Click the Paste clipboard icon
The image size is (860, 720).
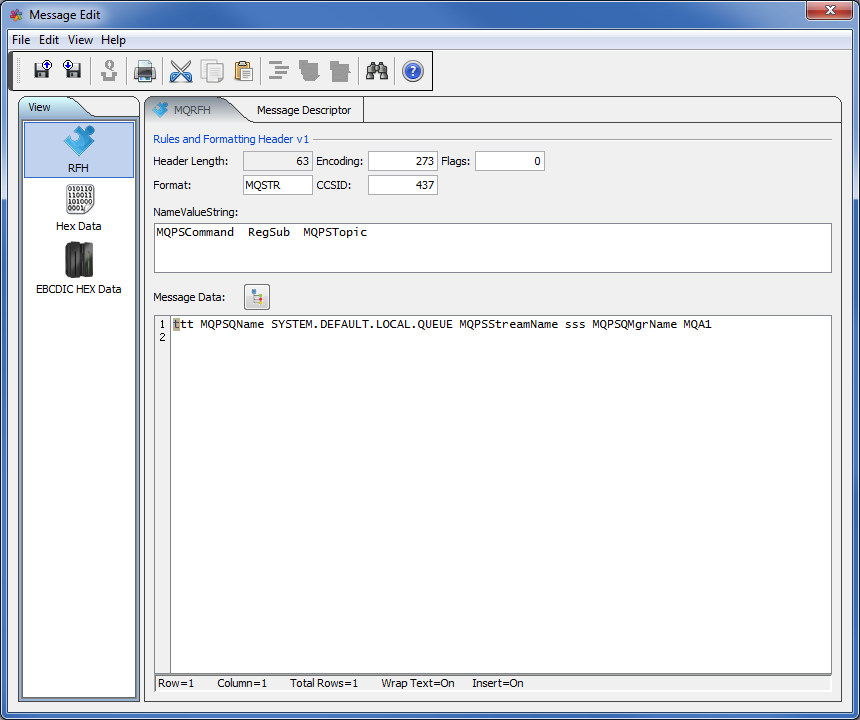point(244,71)
